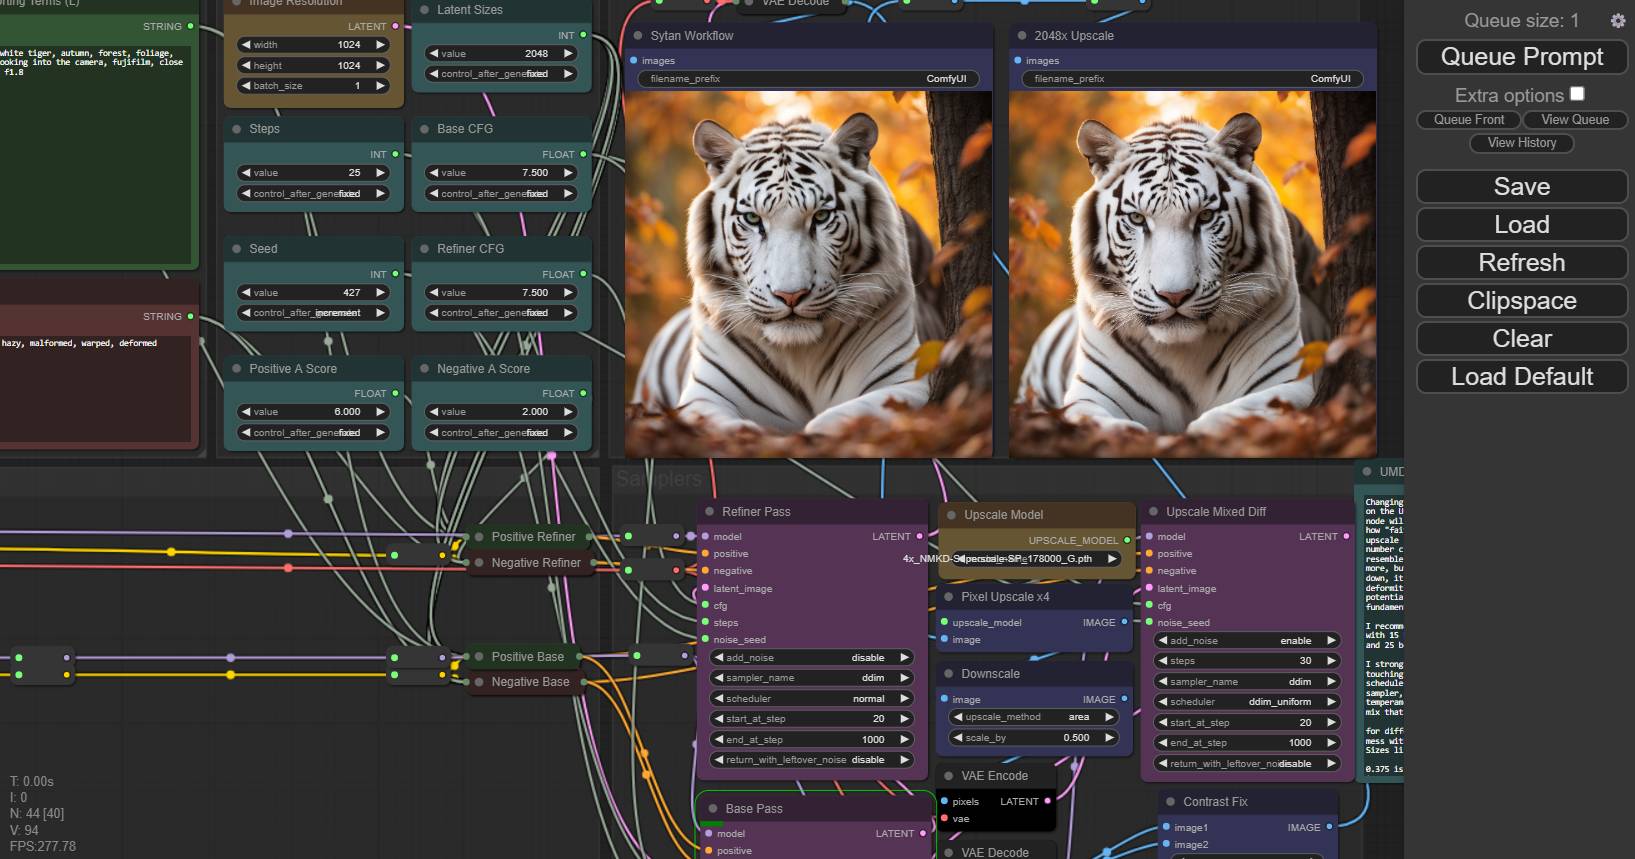Viewport: 1635px width, 859px height.
Task: Enable the Extra options checkbox
Action: [1577, 94]
